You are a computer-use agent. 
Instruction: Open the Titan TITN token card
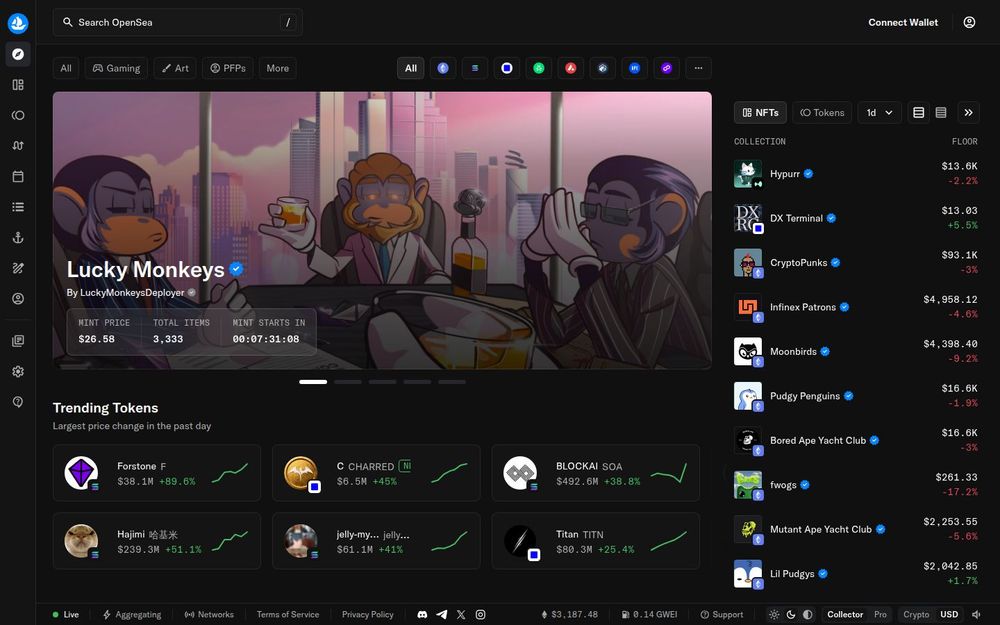coord(596,541)
